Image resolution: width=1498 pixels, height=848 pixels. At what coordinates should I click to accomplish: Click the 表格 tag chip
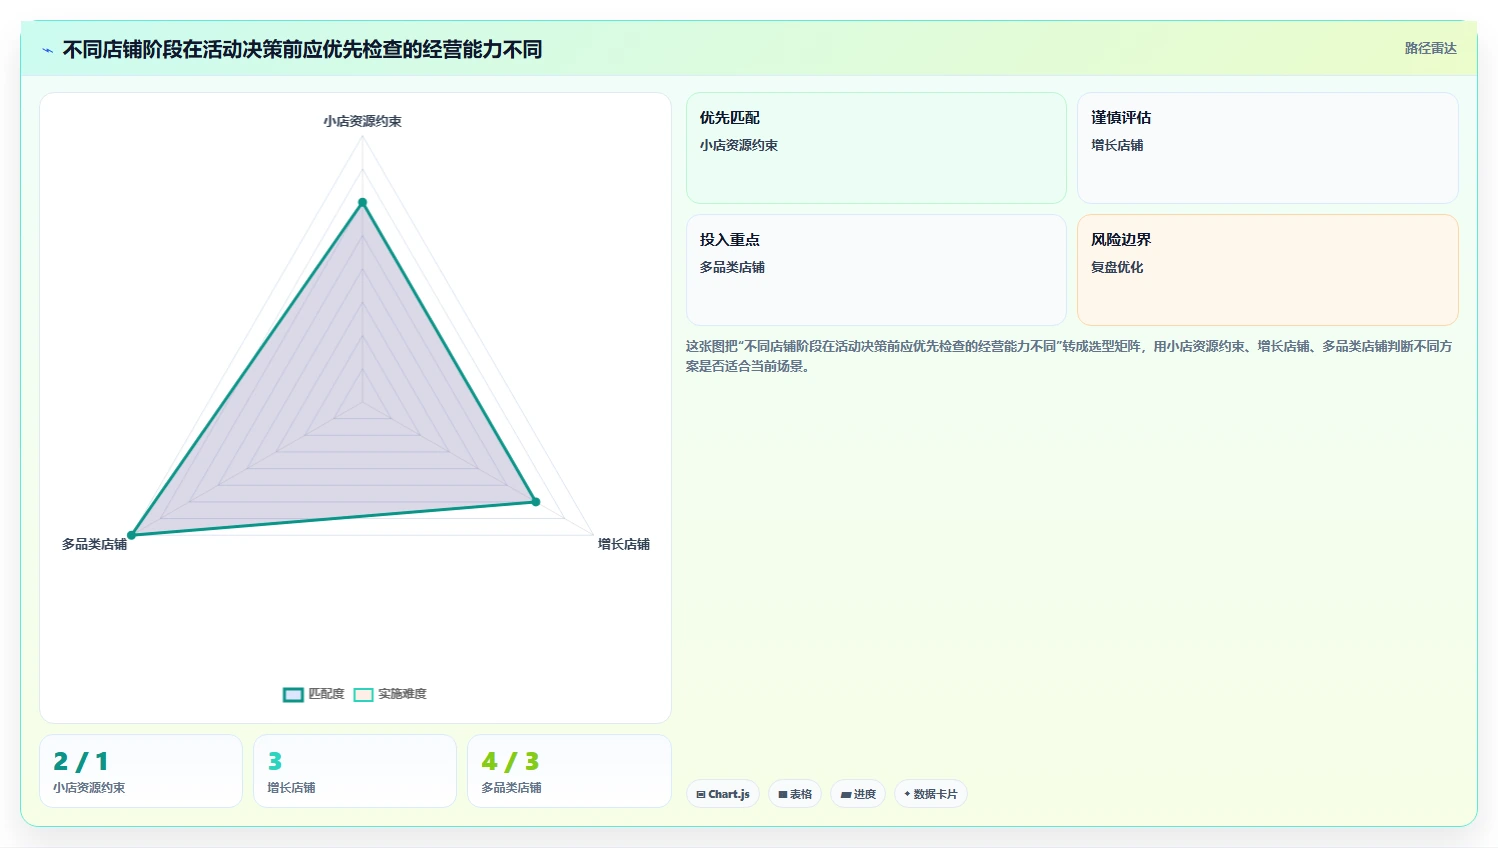tap(795, 794)
